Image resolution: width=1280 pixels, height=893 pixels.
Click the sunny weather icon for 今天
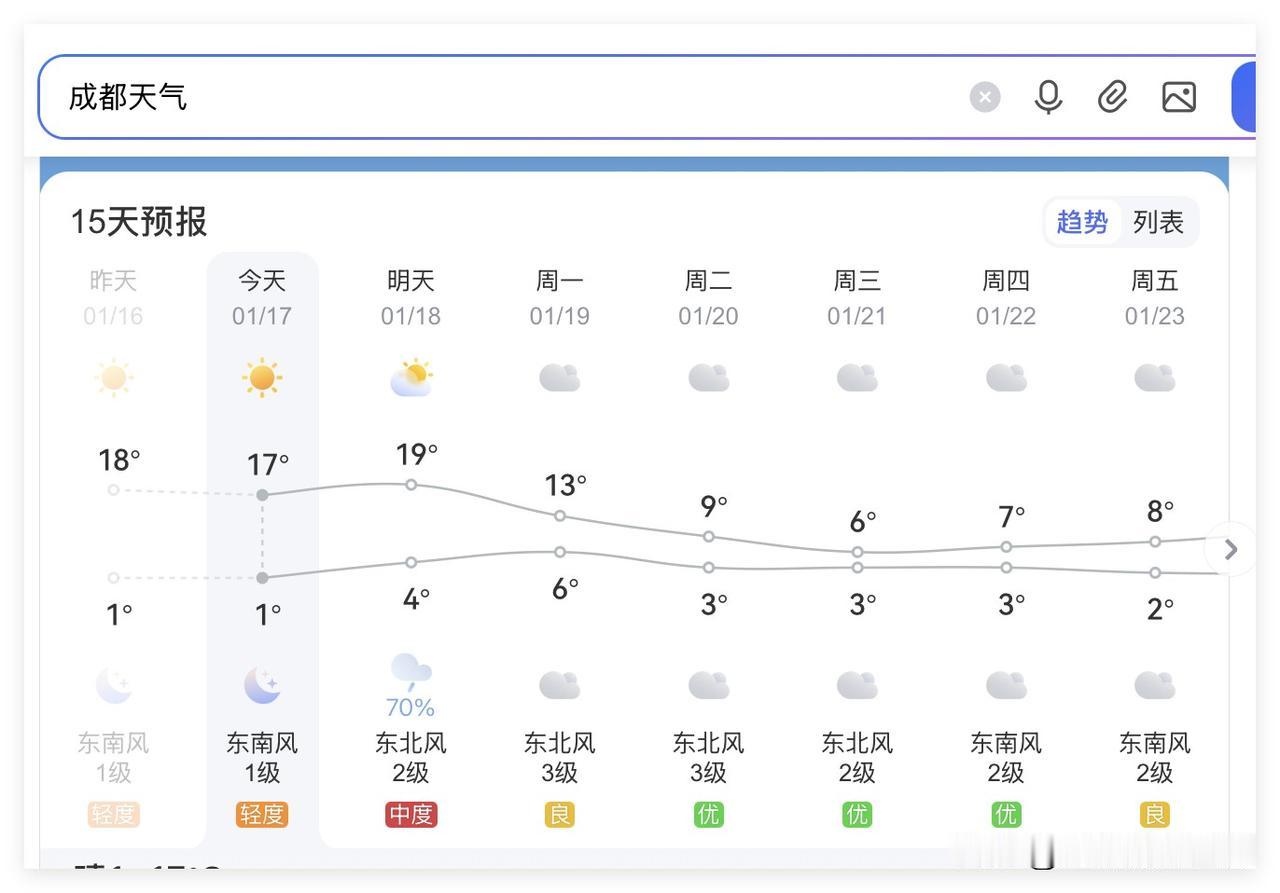point(261,377)
